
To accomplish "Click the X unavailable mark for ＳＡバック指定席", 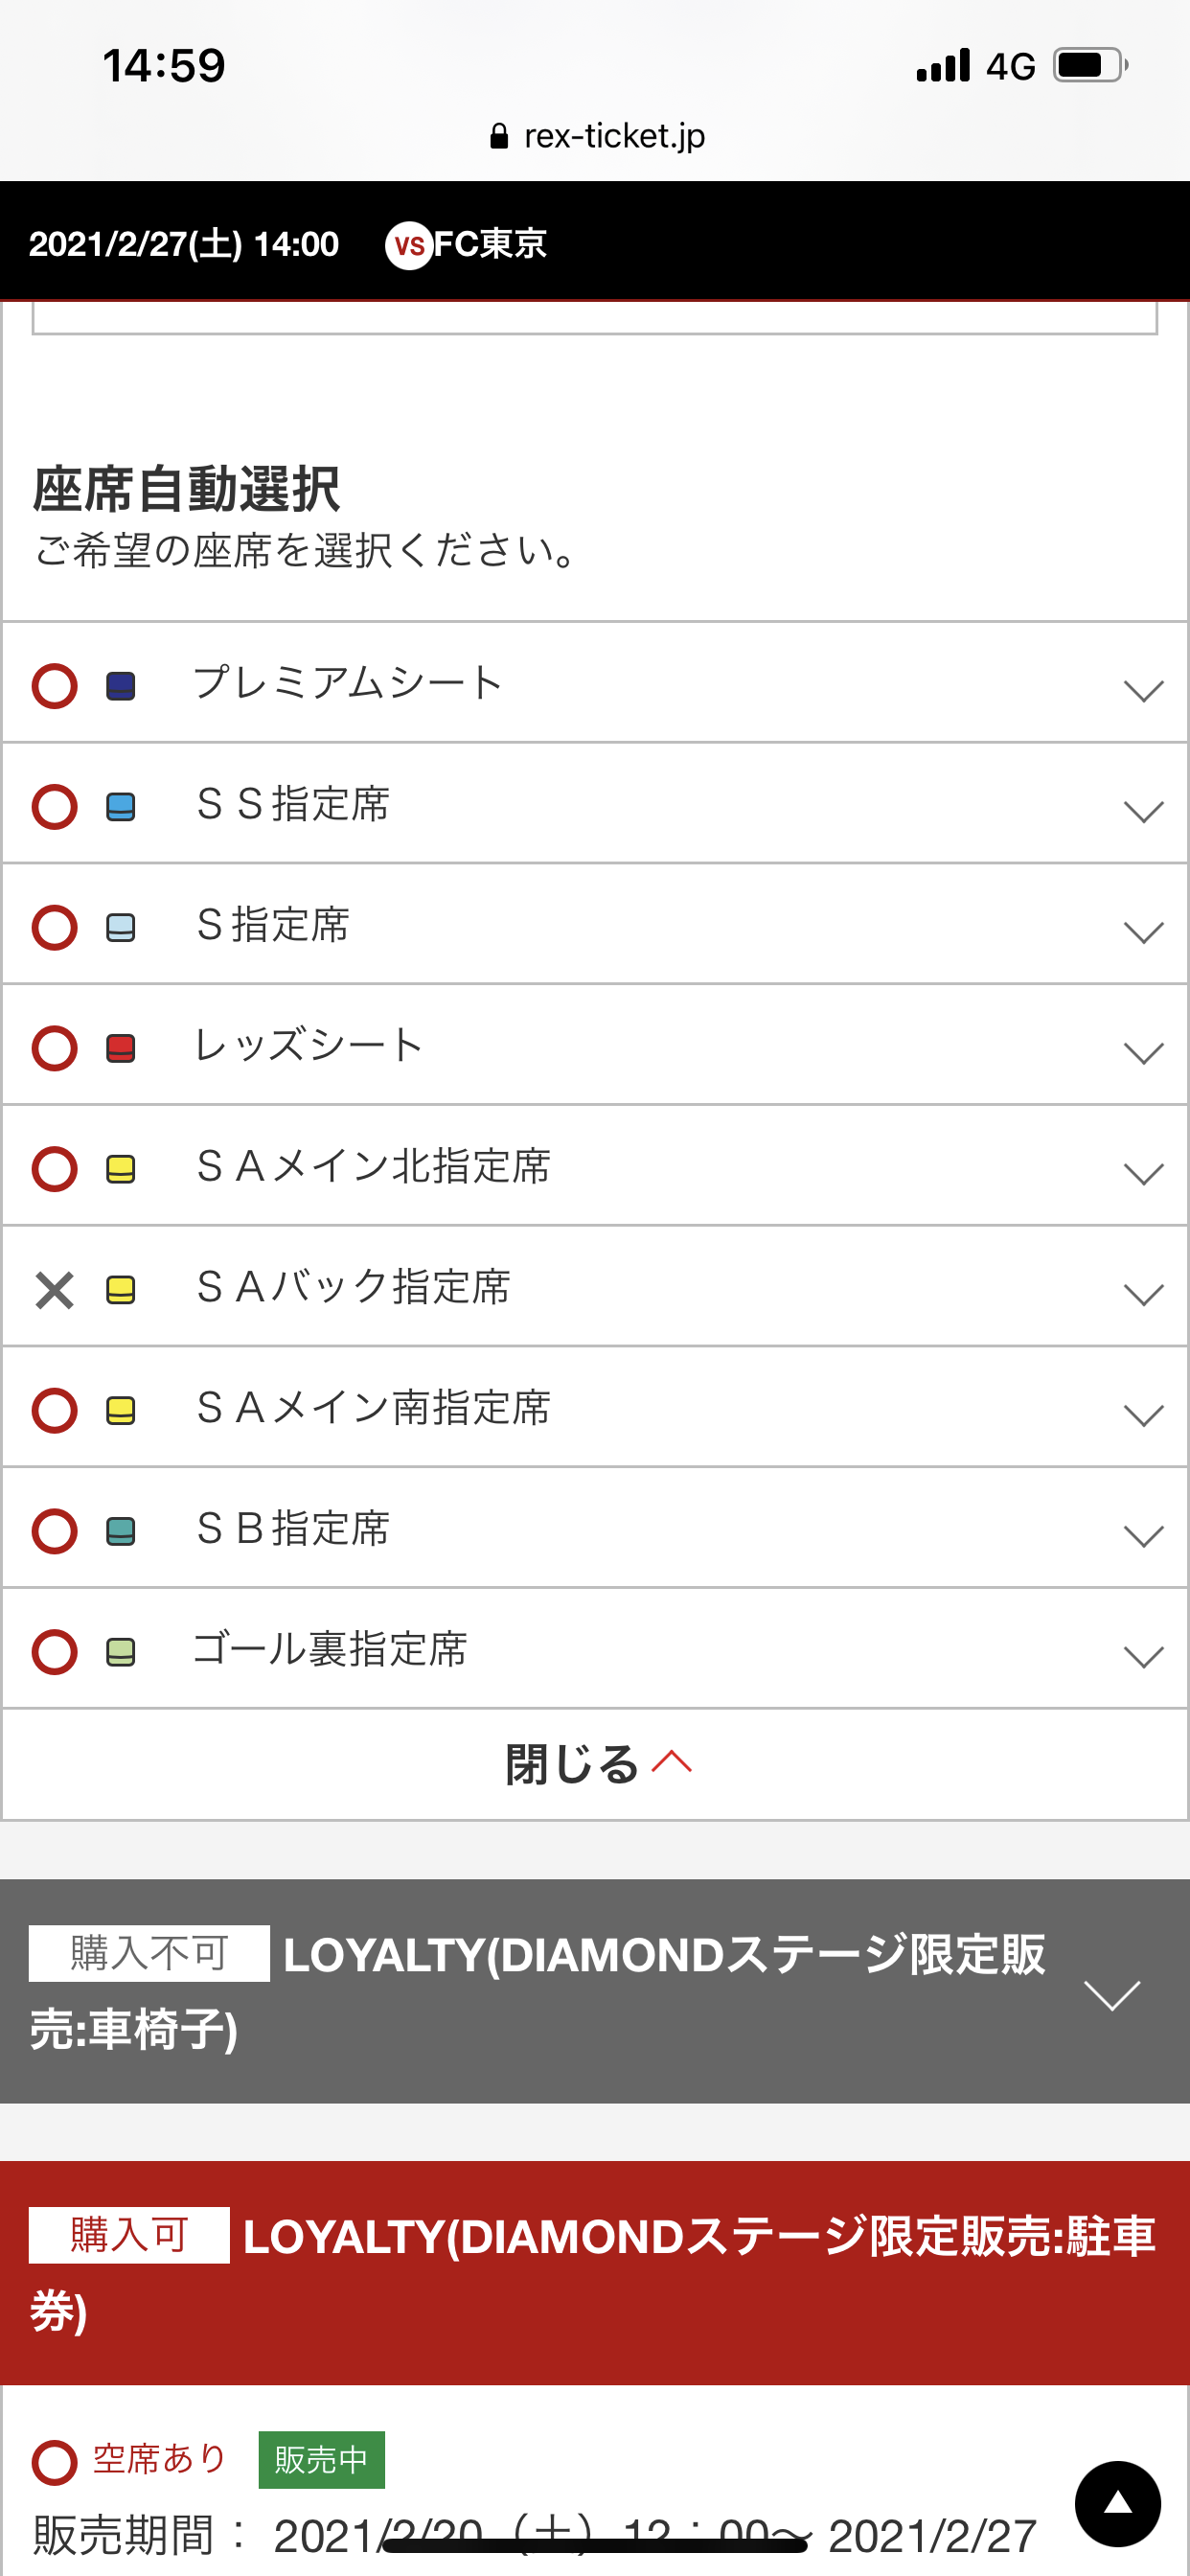I will [x=55, y=1290].
